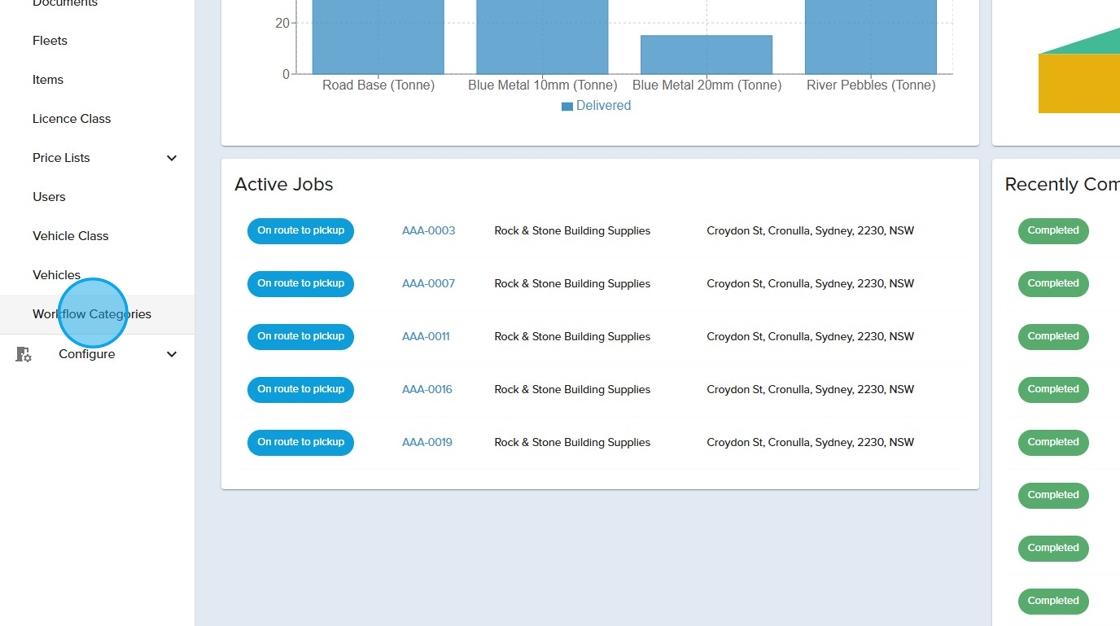Select Workflow Categories in the sidebar
Image resolution: width=1120 pixels, height=626 pixels.
click(x=92, y=314)
